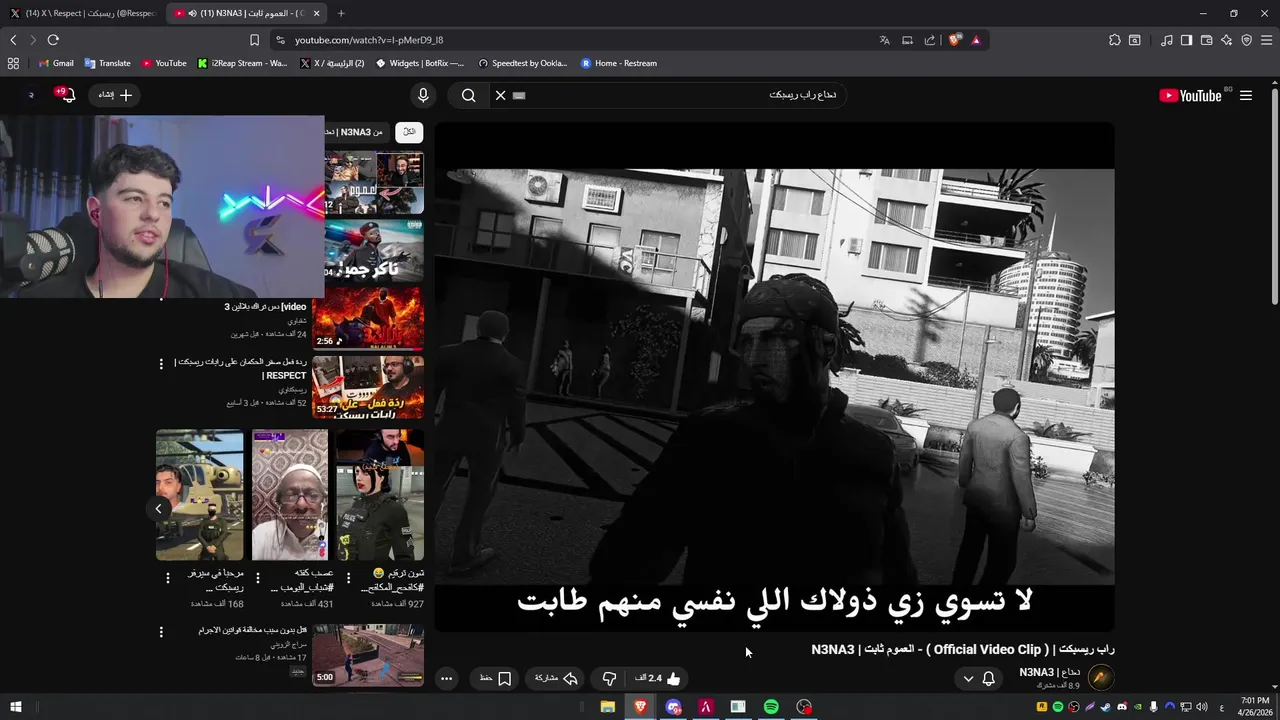Mute the N3NA3 tab via speaker icon
Screen dimensions: 1280x720
click(x=192, y=13)
